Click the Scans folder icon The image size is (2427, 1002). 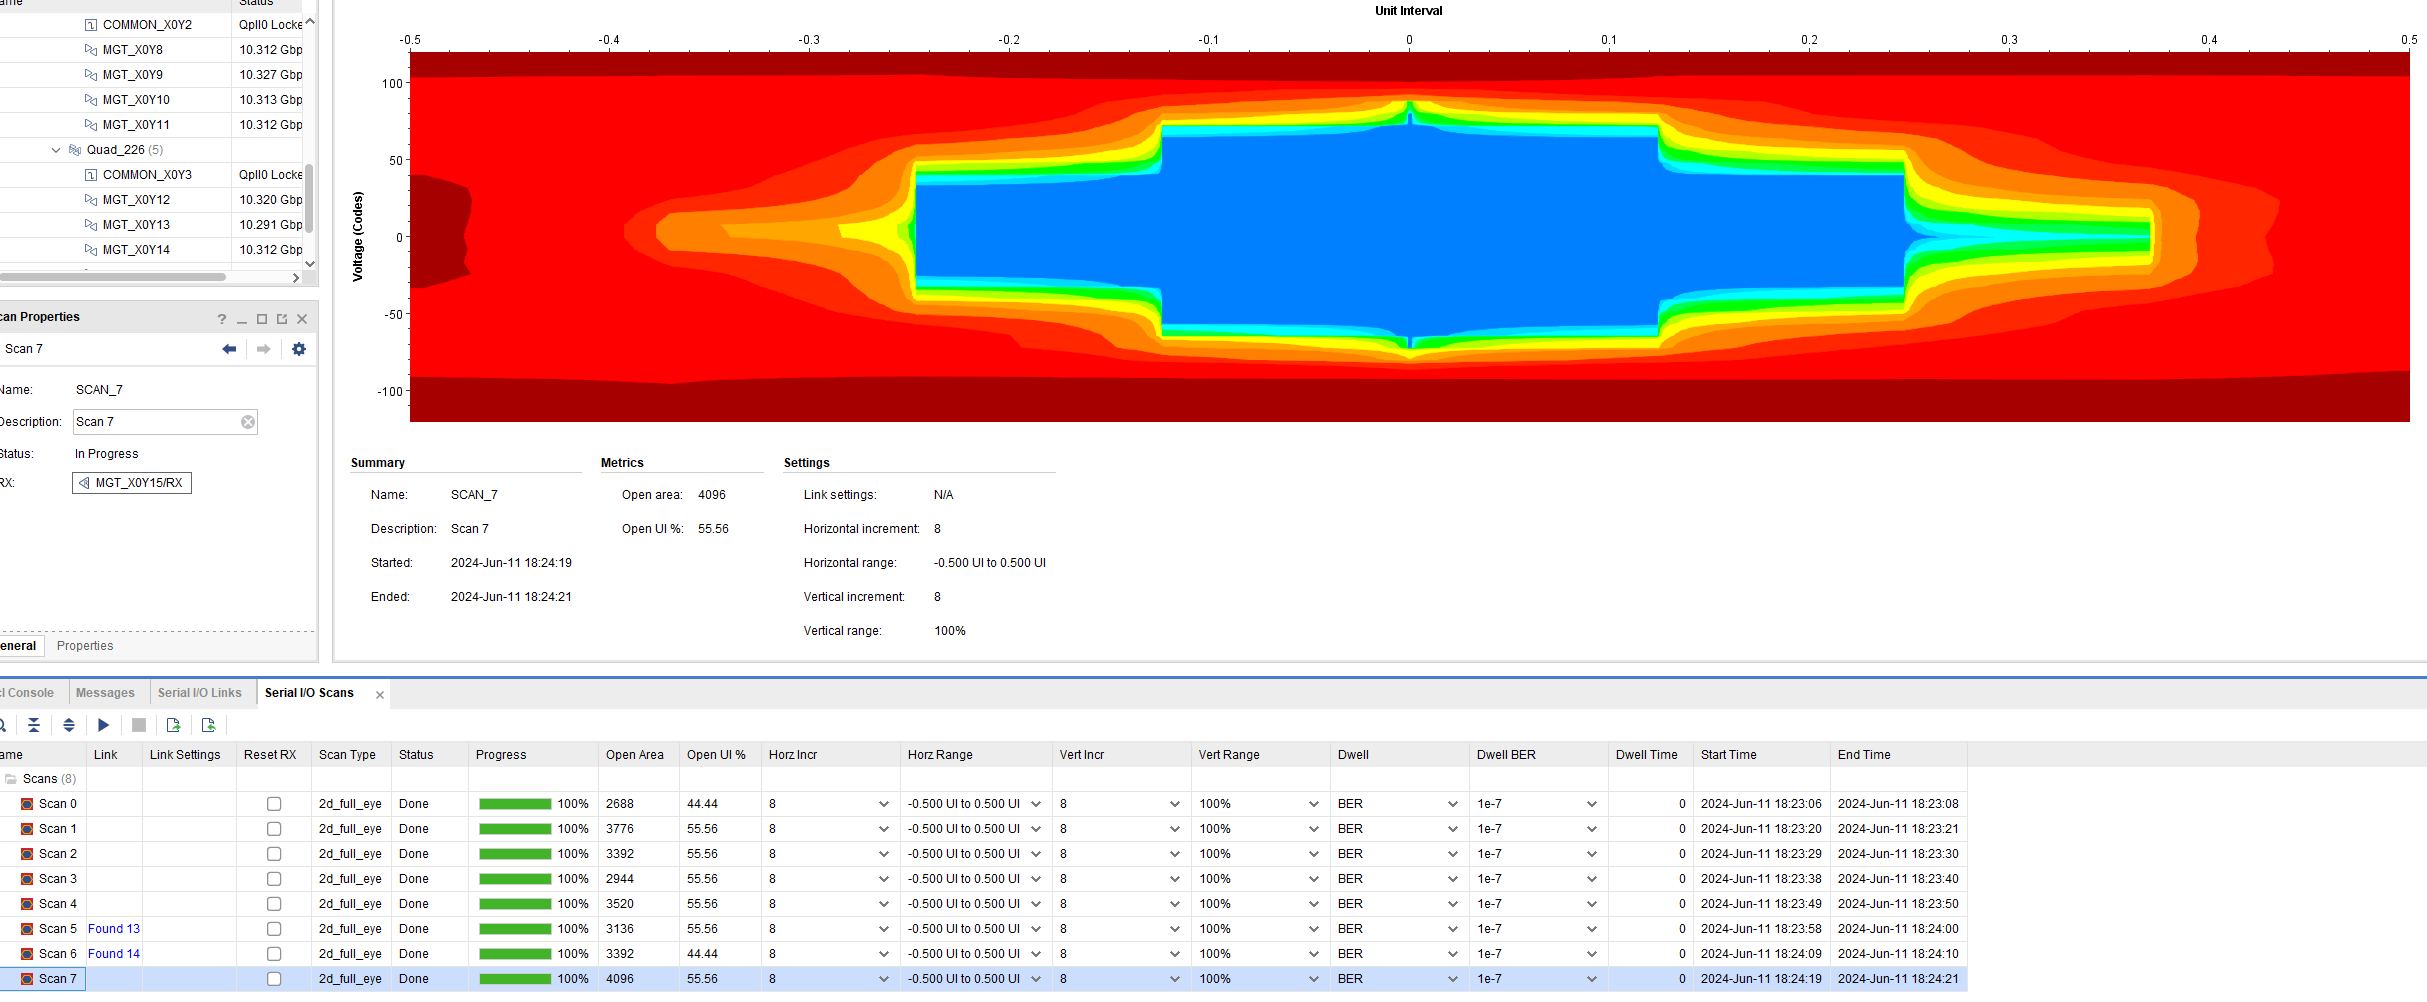11,779
